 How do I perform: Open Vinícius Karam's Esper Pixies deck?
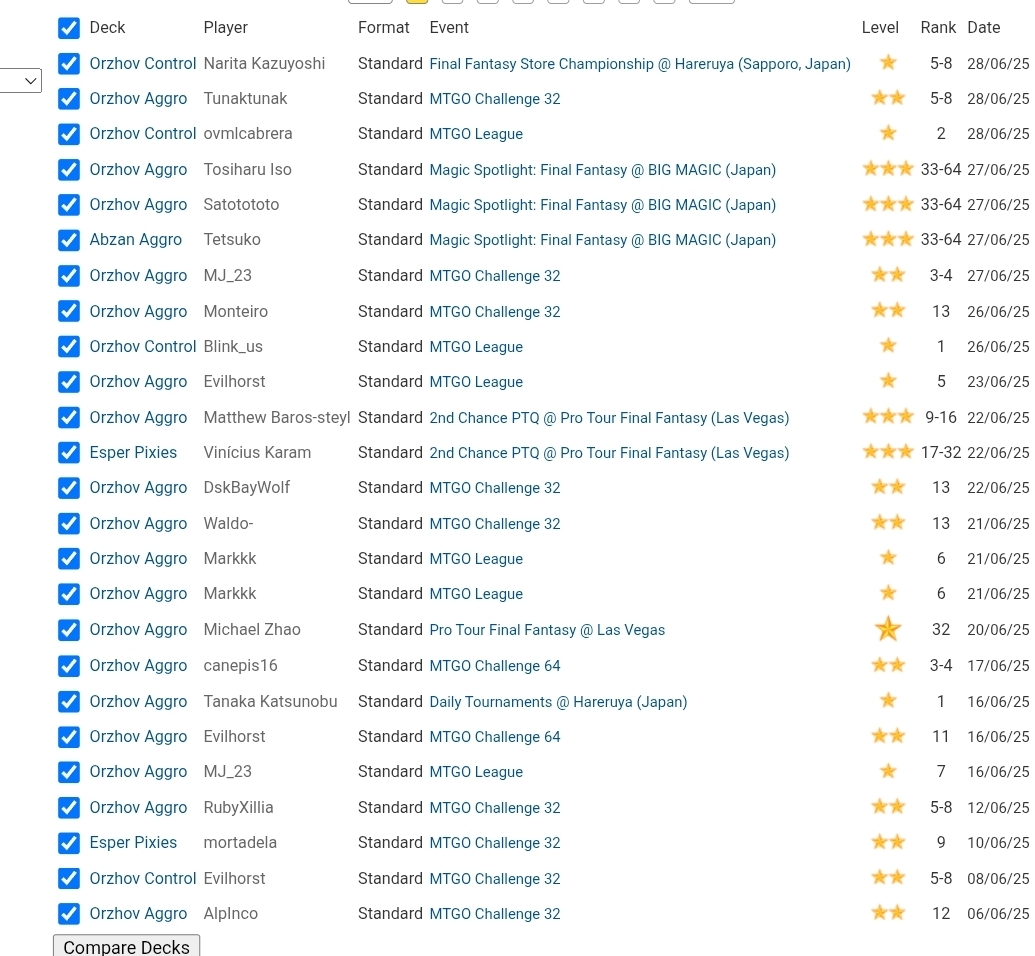coord(133,452)
